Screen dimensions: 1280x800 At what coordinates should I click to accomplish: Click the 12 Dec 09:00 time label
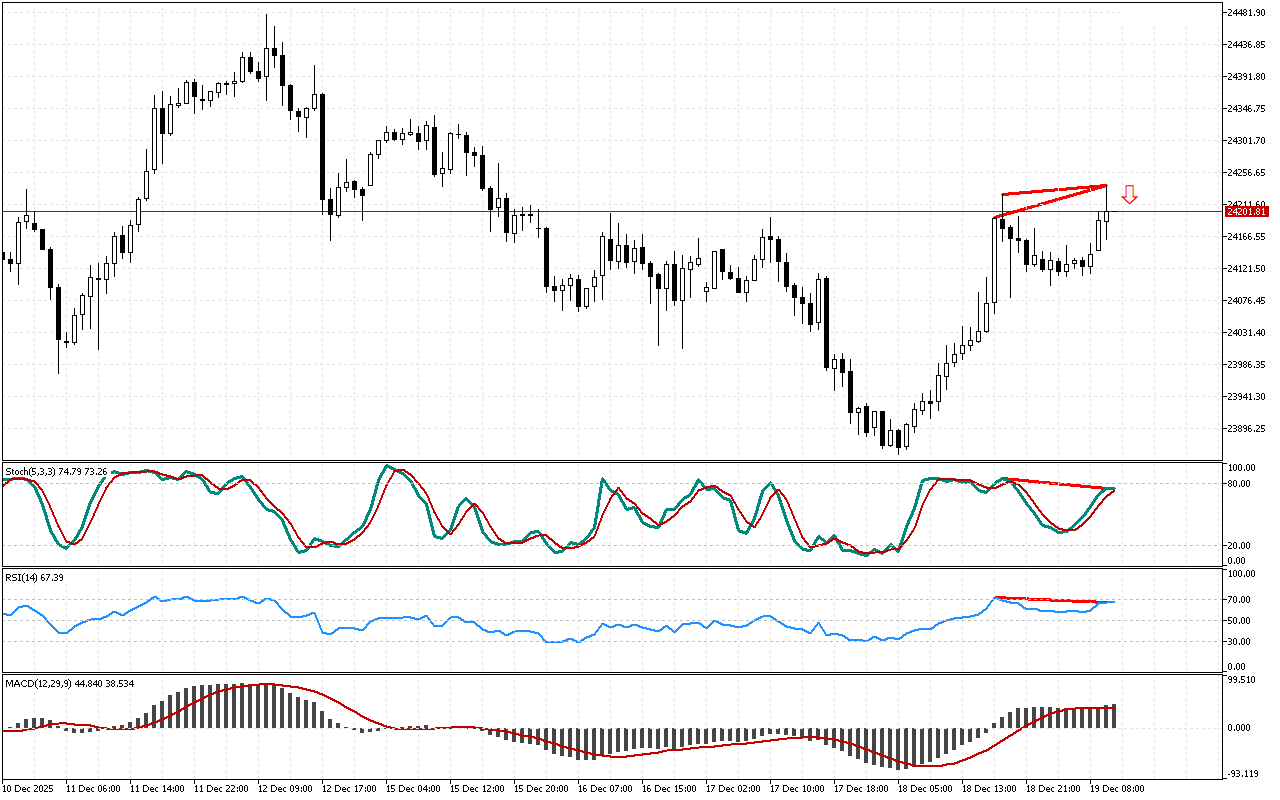tap(285, 788)
